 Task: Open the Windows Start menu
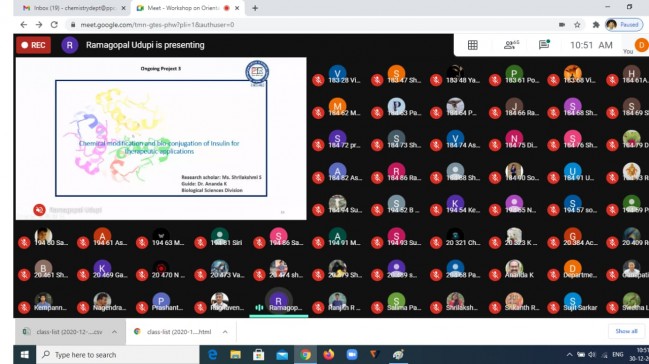click(24, 354)
